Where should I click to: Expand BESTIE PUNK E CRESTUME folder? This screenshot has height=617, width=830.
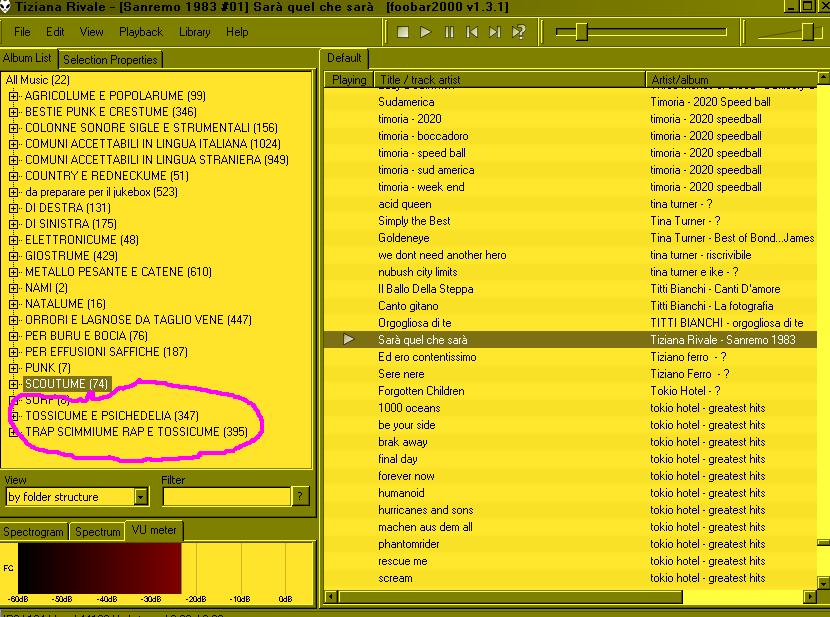coord(14,112)
